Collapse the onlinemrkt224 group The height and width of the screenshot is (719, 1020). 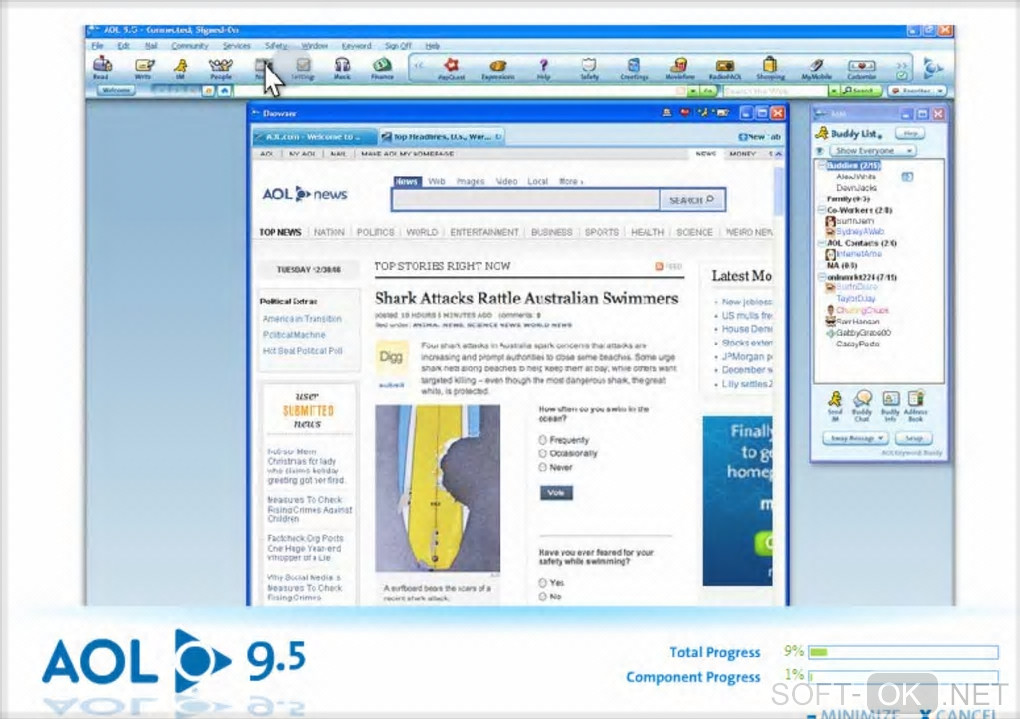(822, 277)
